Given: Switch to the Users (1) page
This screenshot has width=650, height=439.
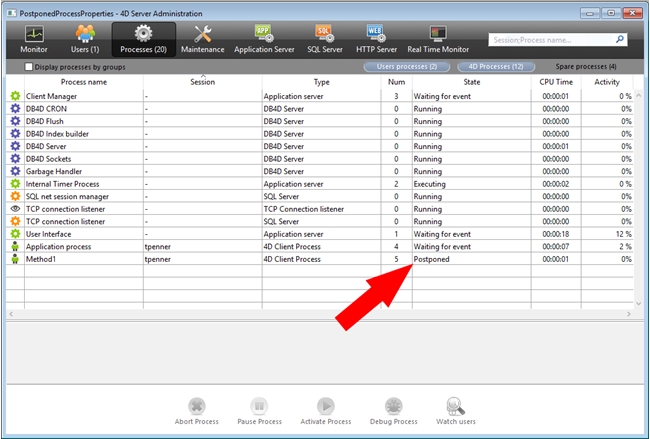Looking at the screenshot, I should coord(84,40).
